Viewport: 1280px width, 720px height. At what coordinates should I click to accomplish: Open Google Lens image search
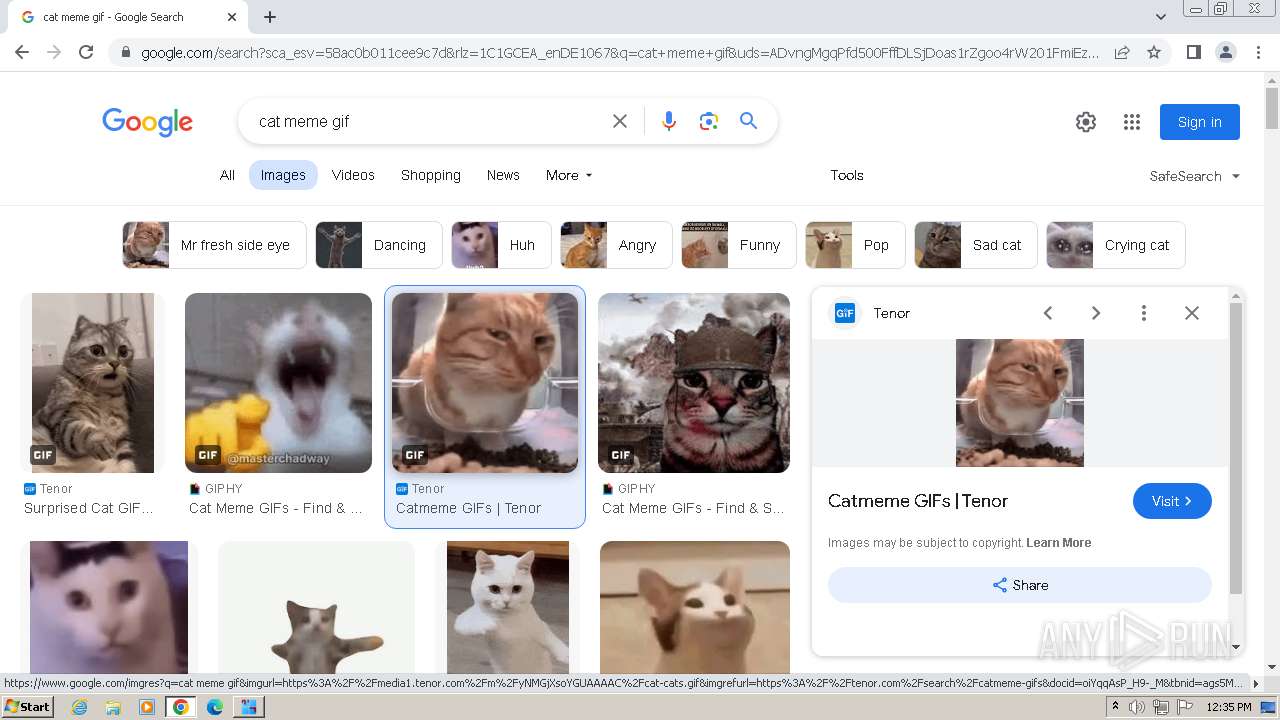709,121
